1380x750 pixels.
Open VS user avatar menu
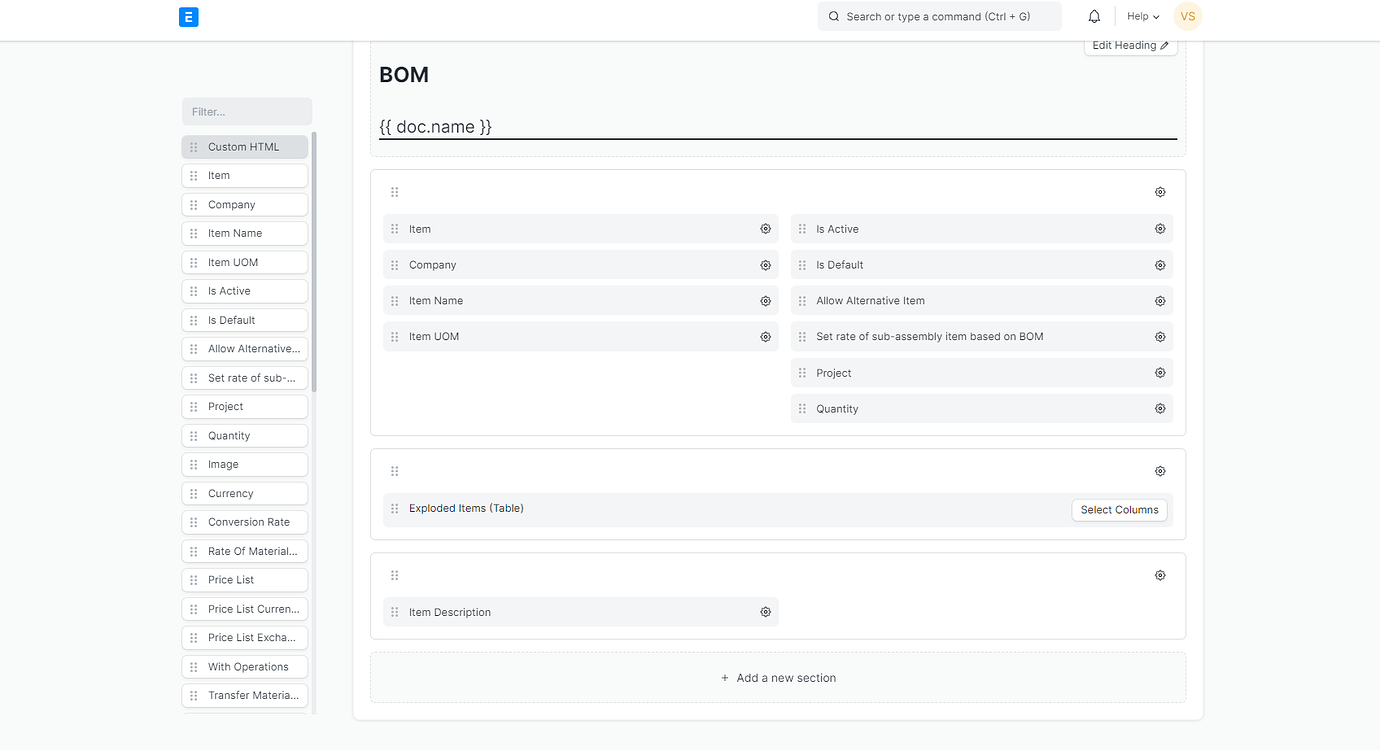1187,17
